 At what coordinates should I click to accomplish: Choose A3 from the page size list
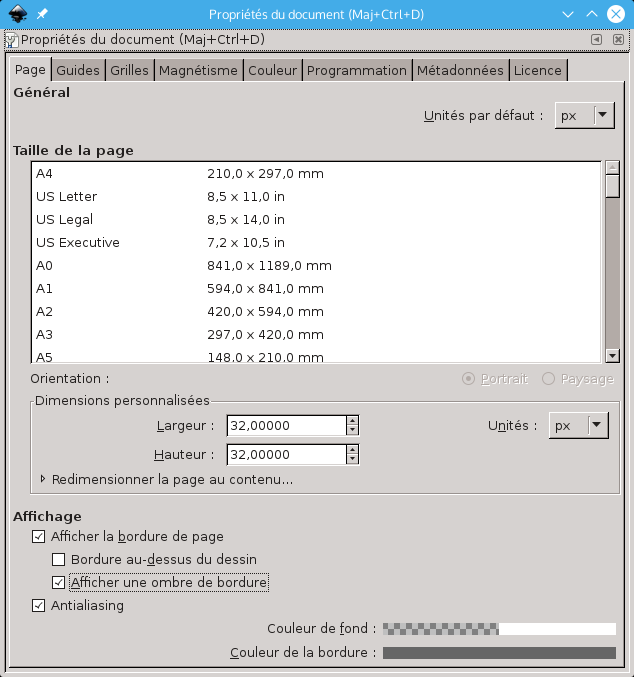click(45, 334)
